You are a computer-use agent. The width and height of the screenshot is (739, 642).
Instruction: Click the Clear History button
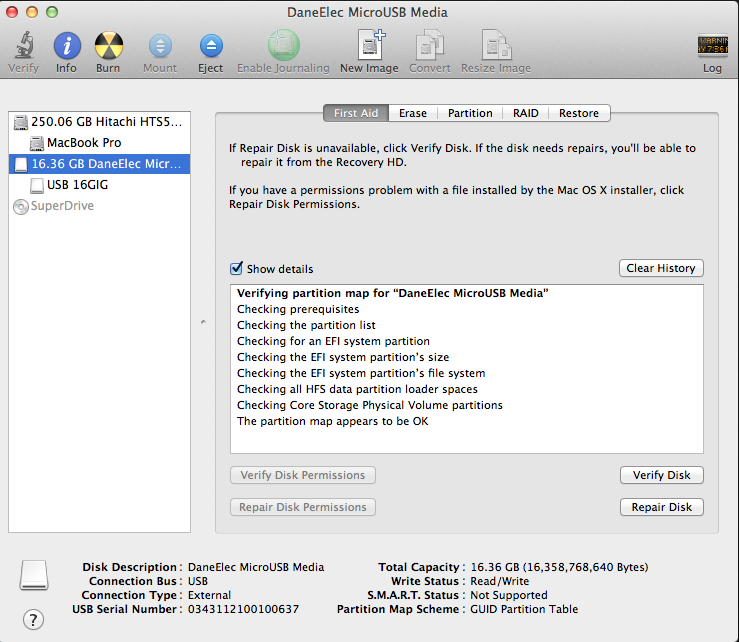tap(661, 268)
